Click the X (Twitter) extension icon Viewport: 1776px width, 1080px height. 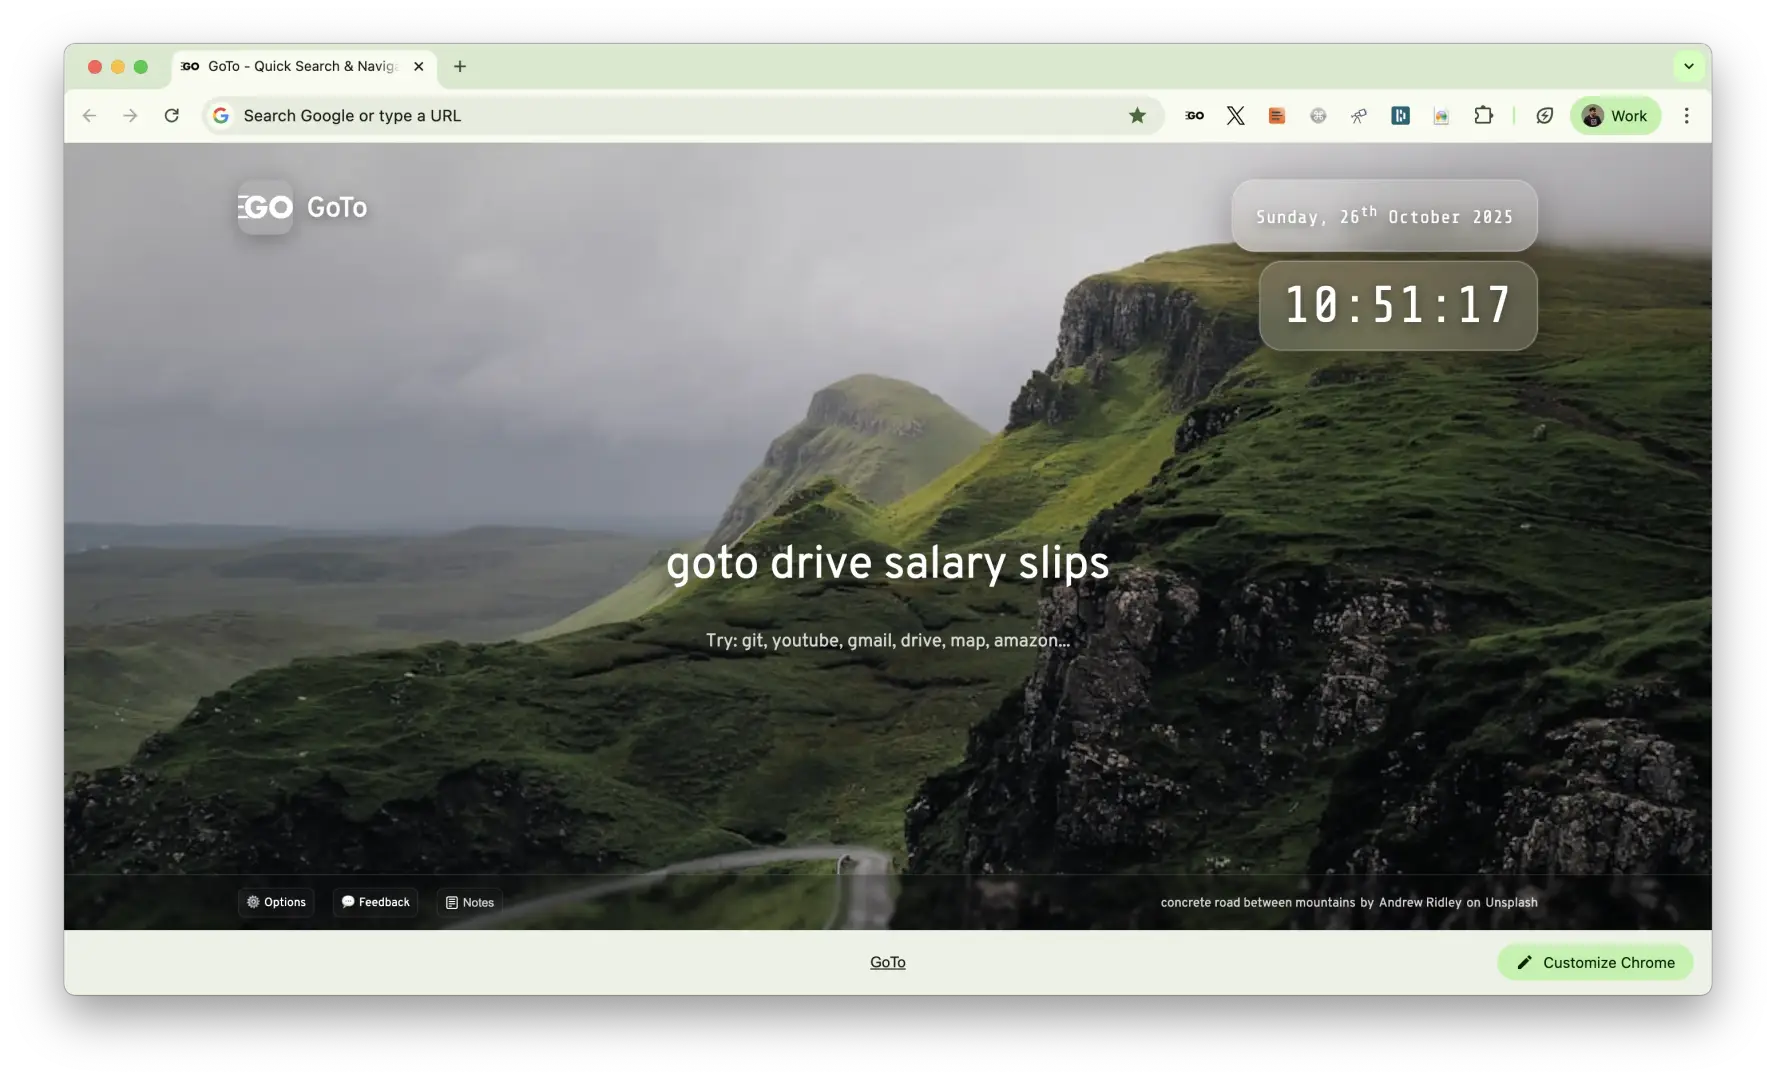pos(1236,115)
